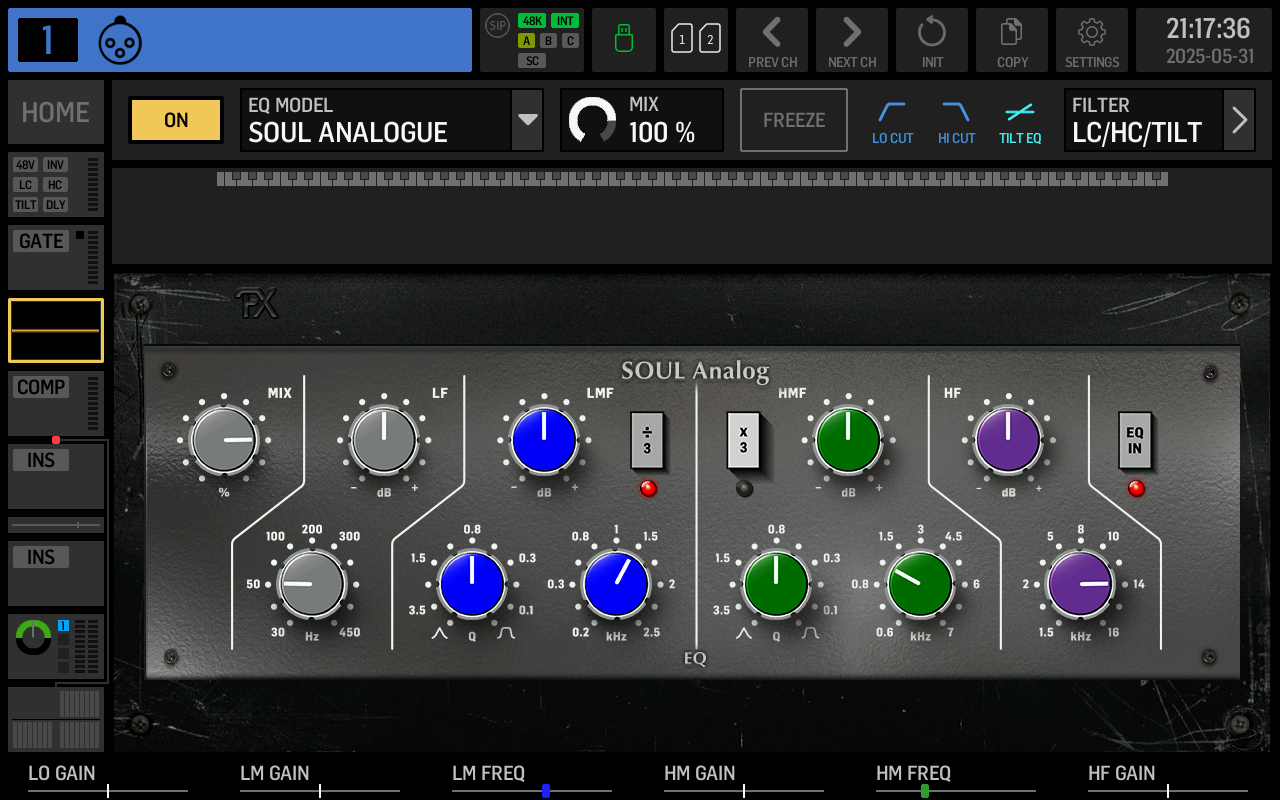The width and height of the screenshot is (1280, 800).
Task: Toggle the EQ ON button off
Action: (175, 120)
